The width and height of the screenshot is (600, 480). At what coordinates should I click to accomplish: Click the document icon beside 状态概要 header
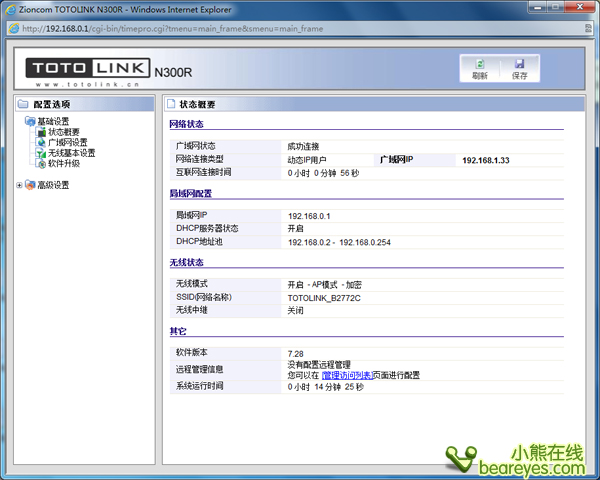coord(171,104)
